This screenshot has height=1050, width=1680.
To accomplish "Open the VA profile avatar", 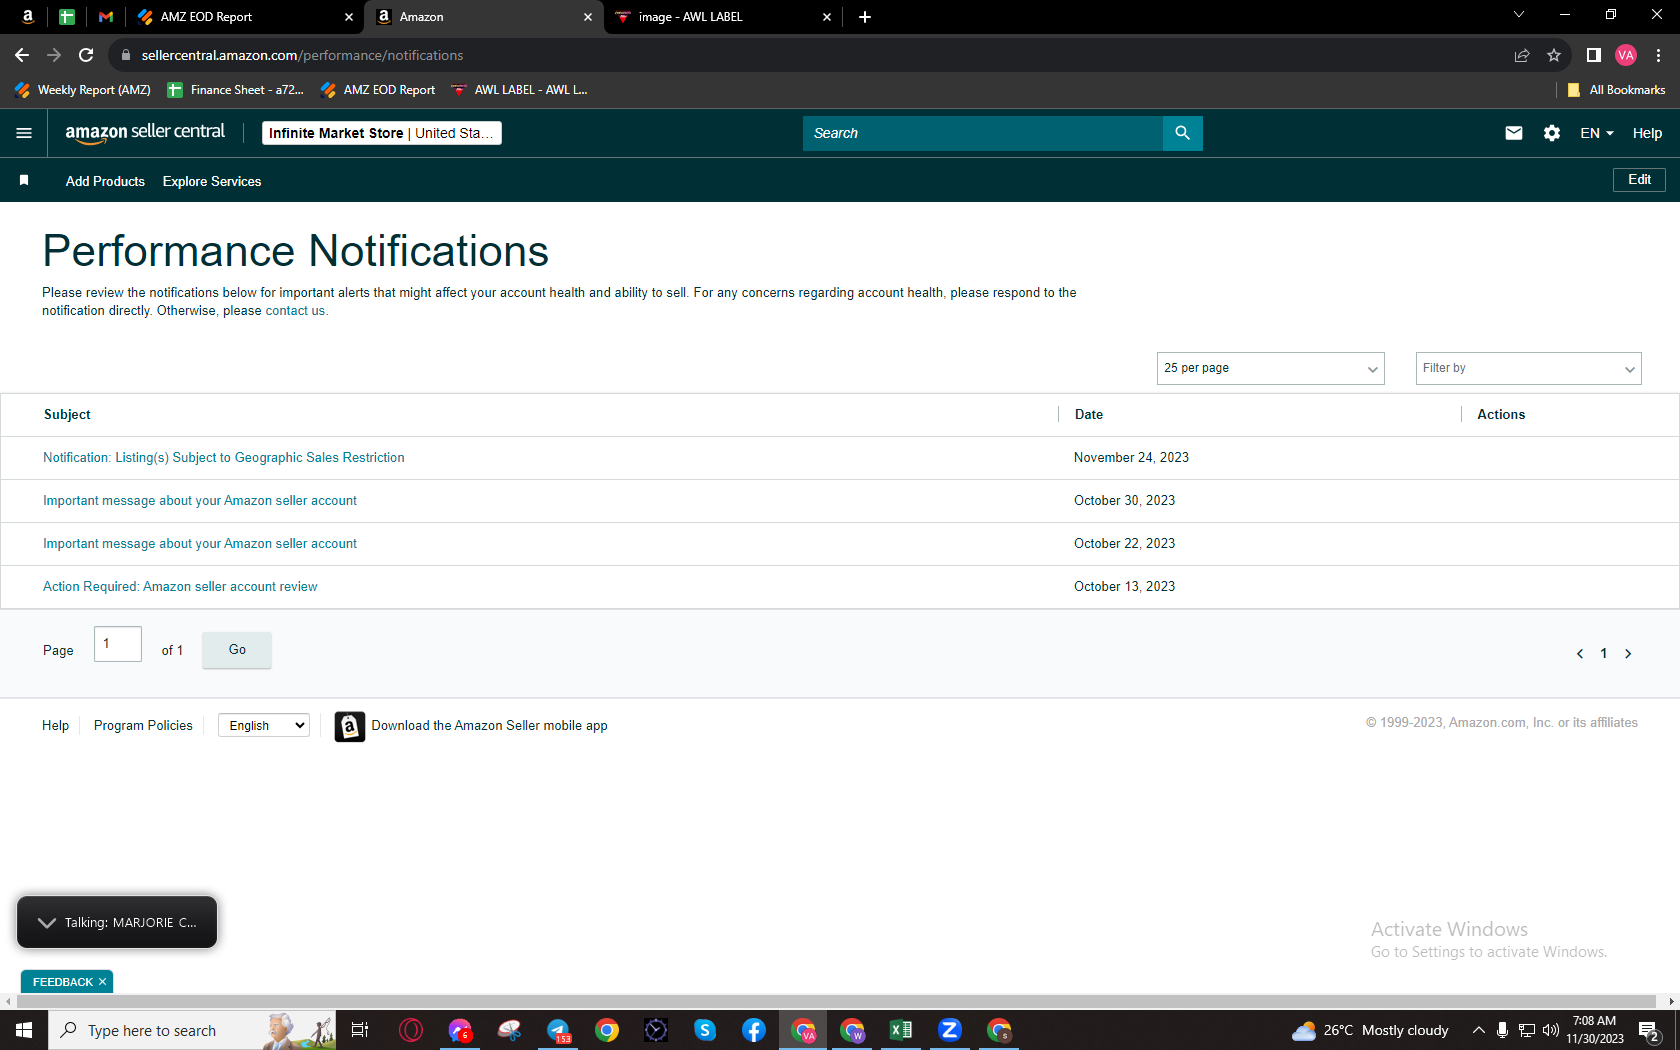I will click(x=1626, y=55).
